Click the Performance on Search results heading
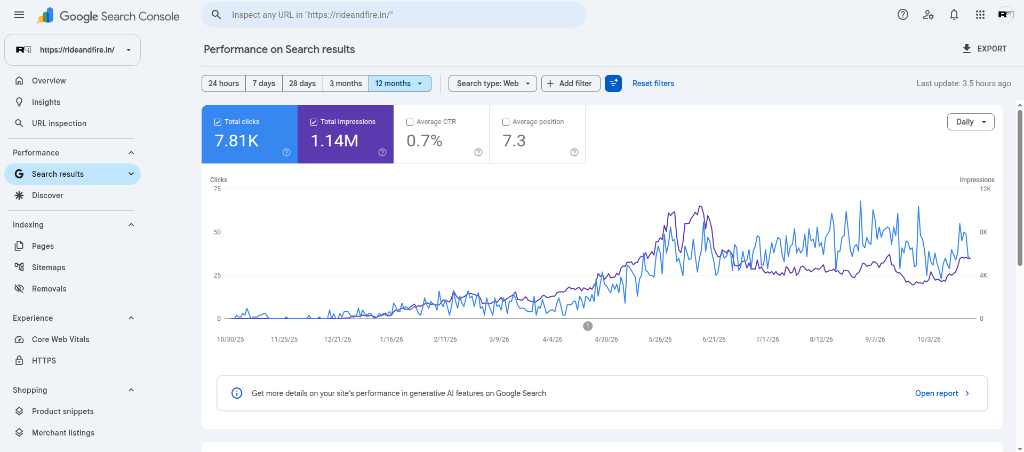 [280, 50]
